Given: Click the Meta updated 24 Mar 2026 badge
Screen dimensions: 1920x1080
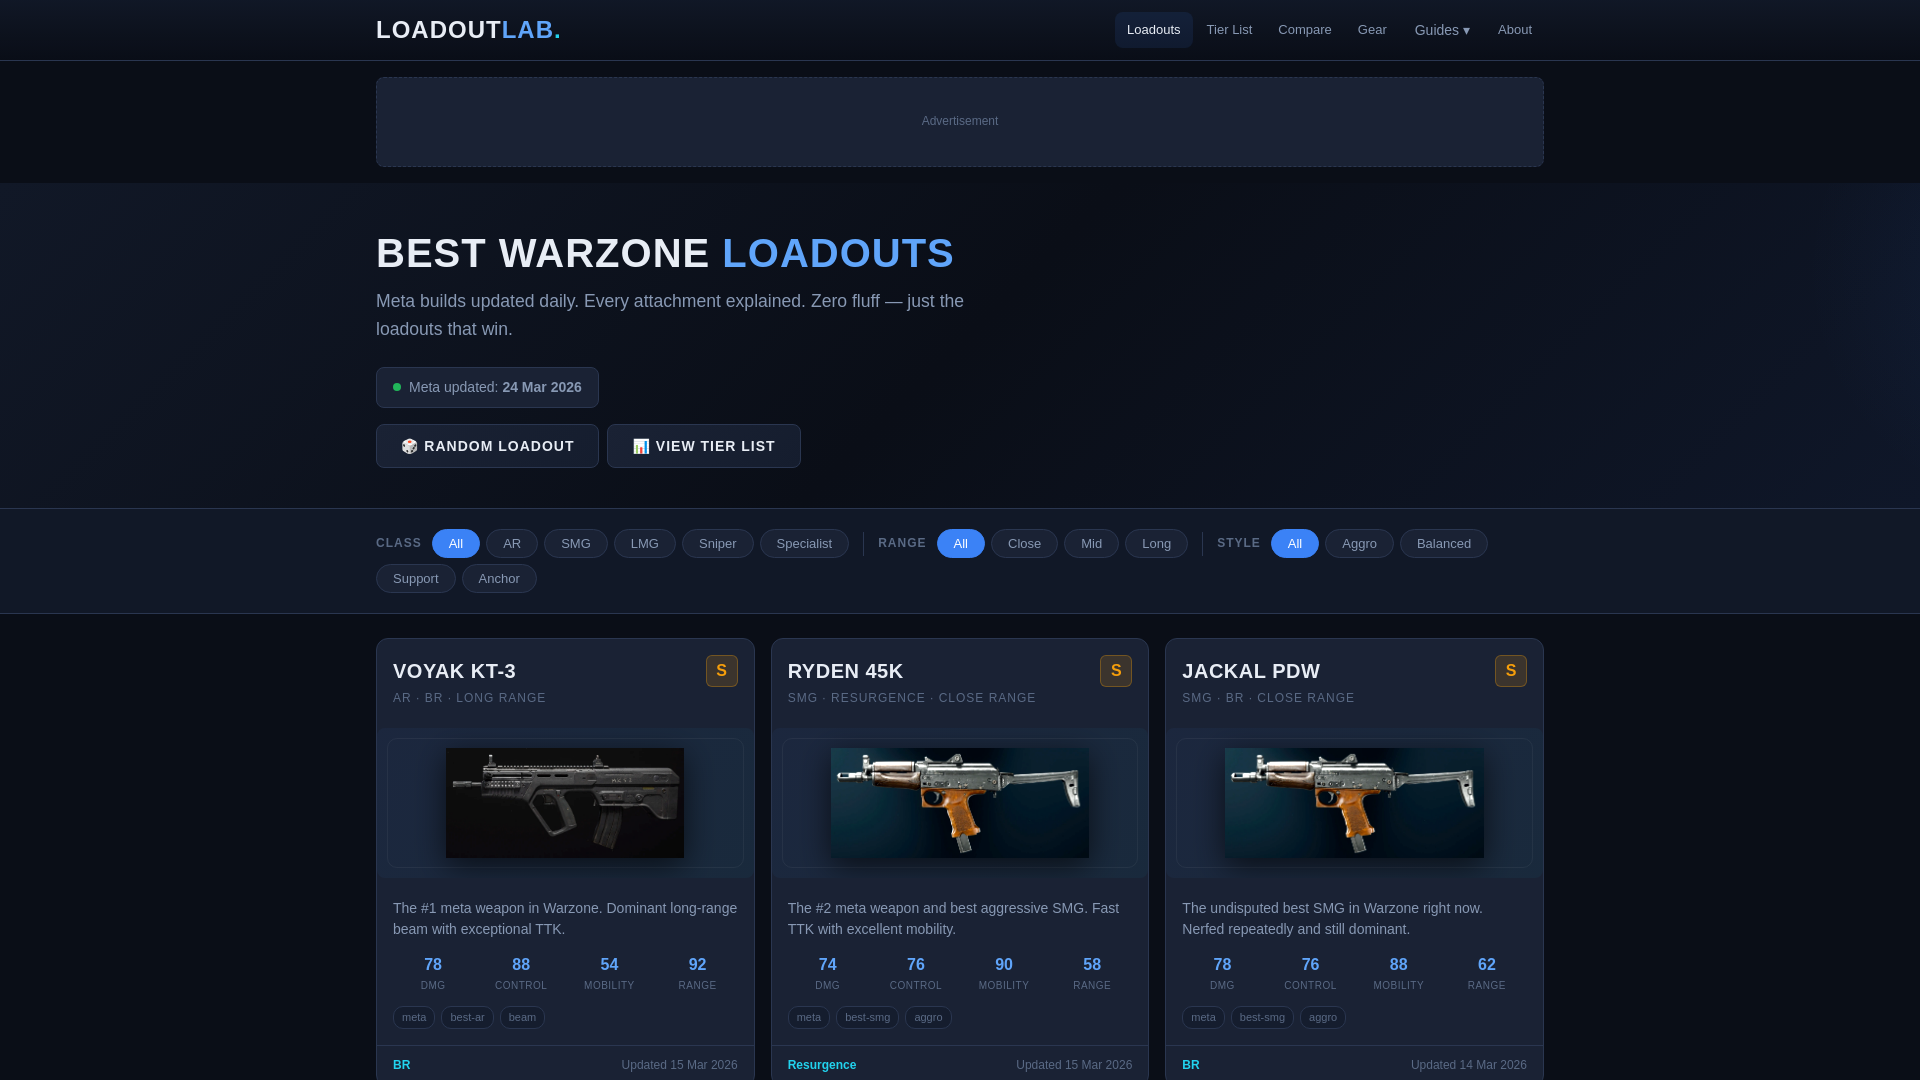Looking at the screenshot, I should 487,387.
